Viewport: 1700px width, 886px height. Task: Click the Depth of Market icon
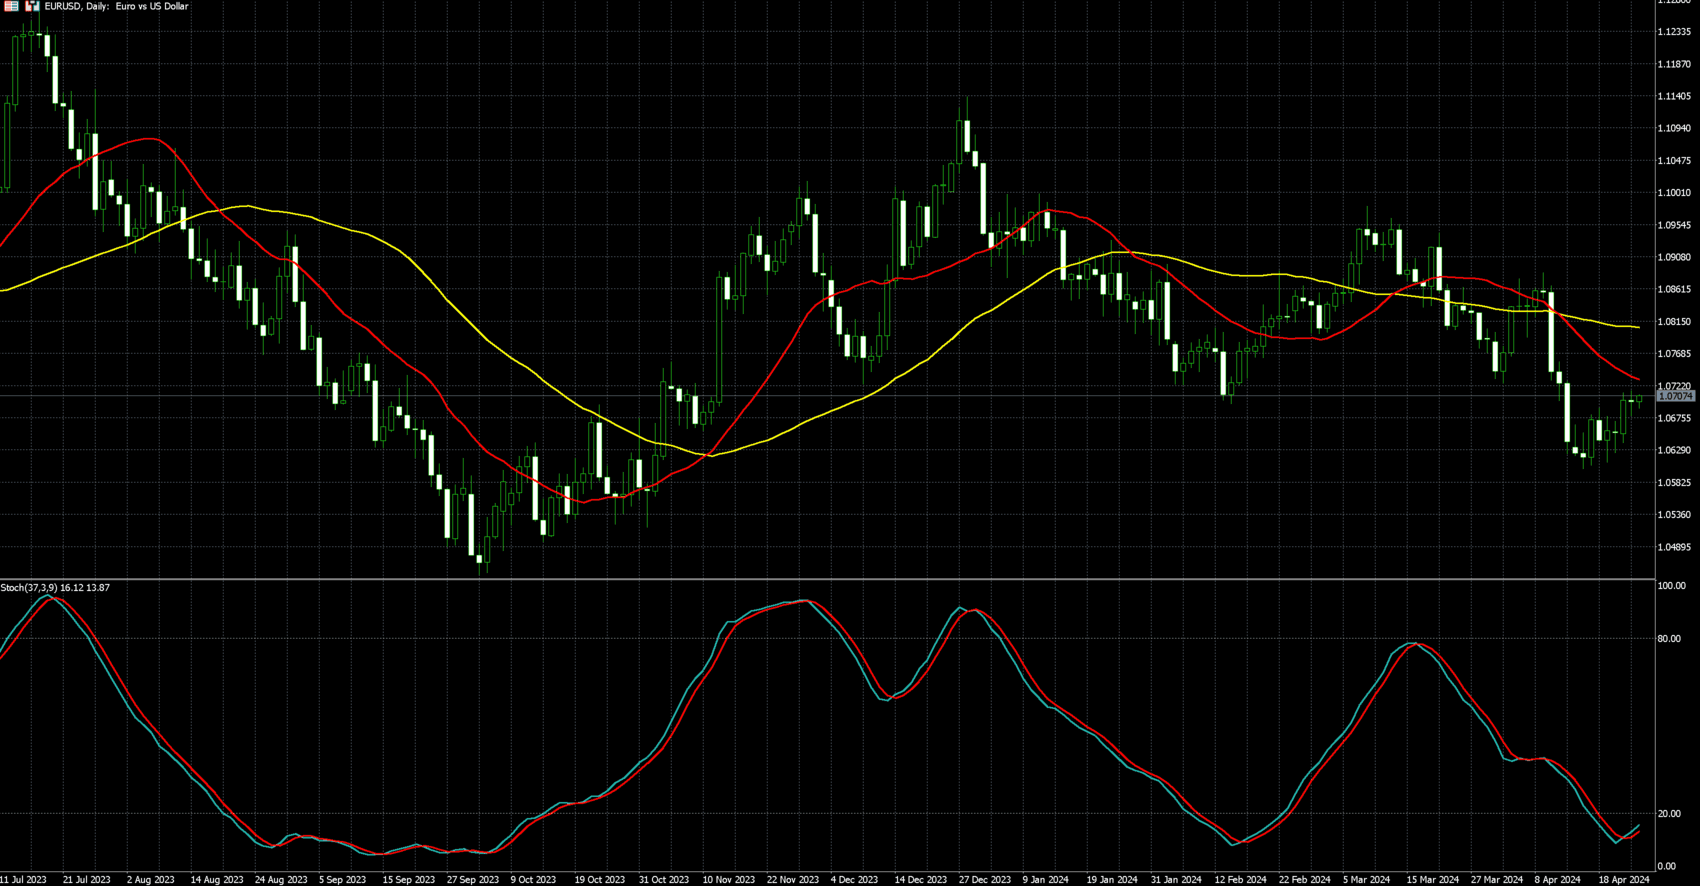[x=32, y=6]
